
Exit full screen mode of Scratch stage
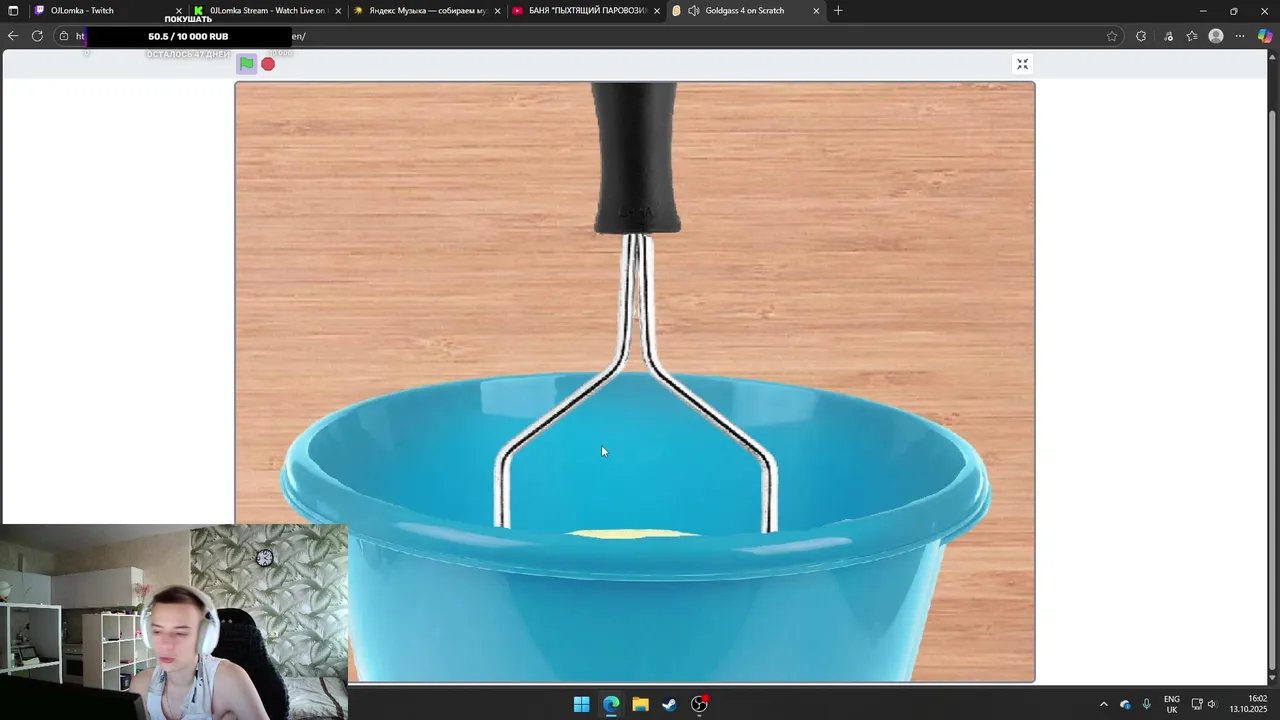(x=1022, y=64)
